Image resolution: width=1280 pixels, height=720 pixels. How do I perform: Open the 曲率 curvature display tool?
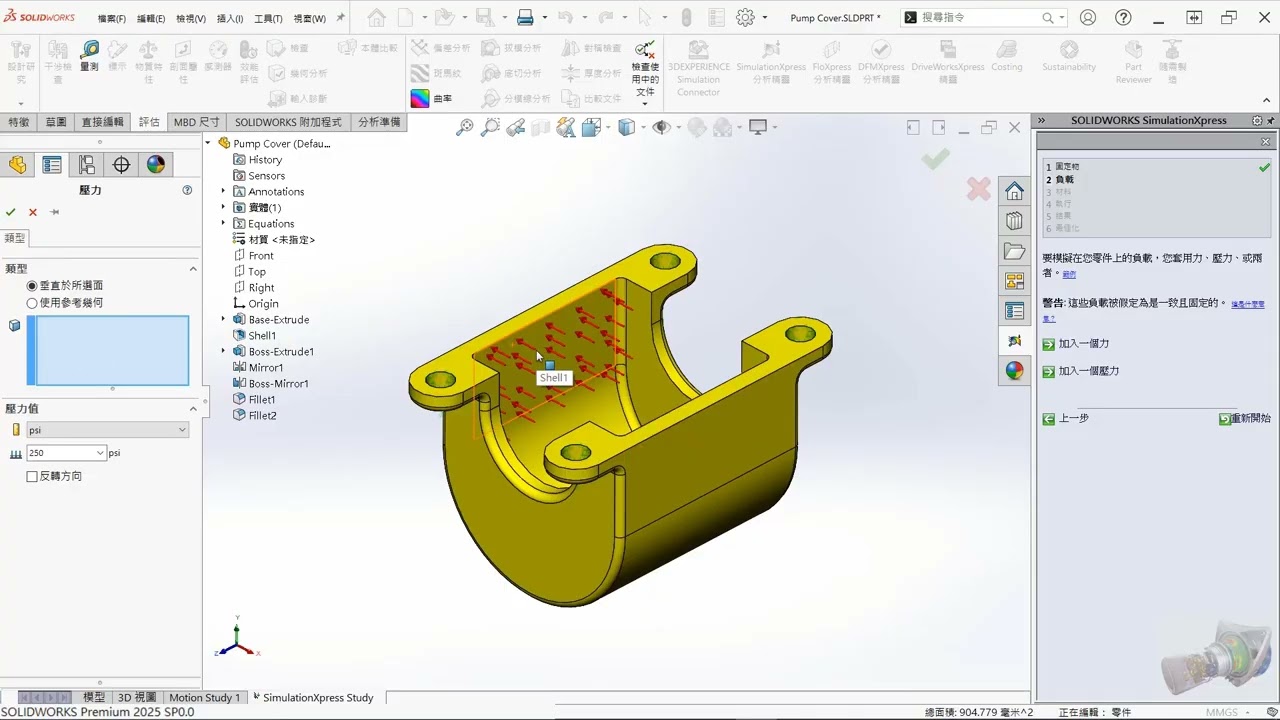[432, 99]
